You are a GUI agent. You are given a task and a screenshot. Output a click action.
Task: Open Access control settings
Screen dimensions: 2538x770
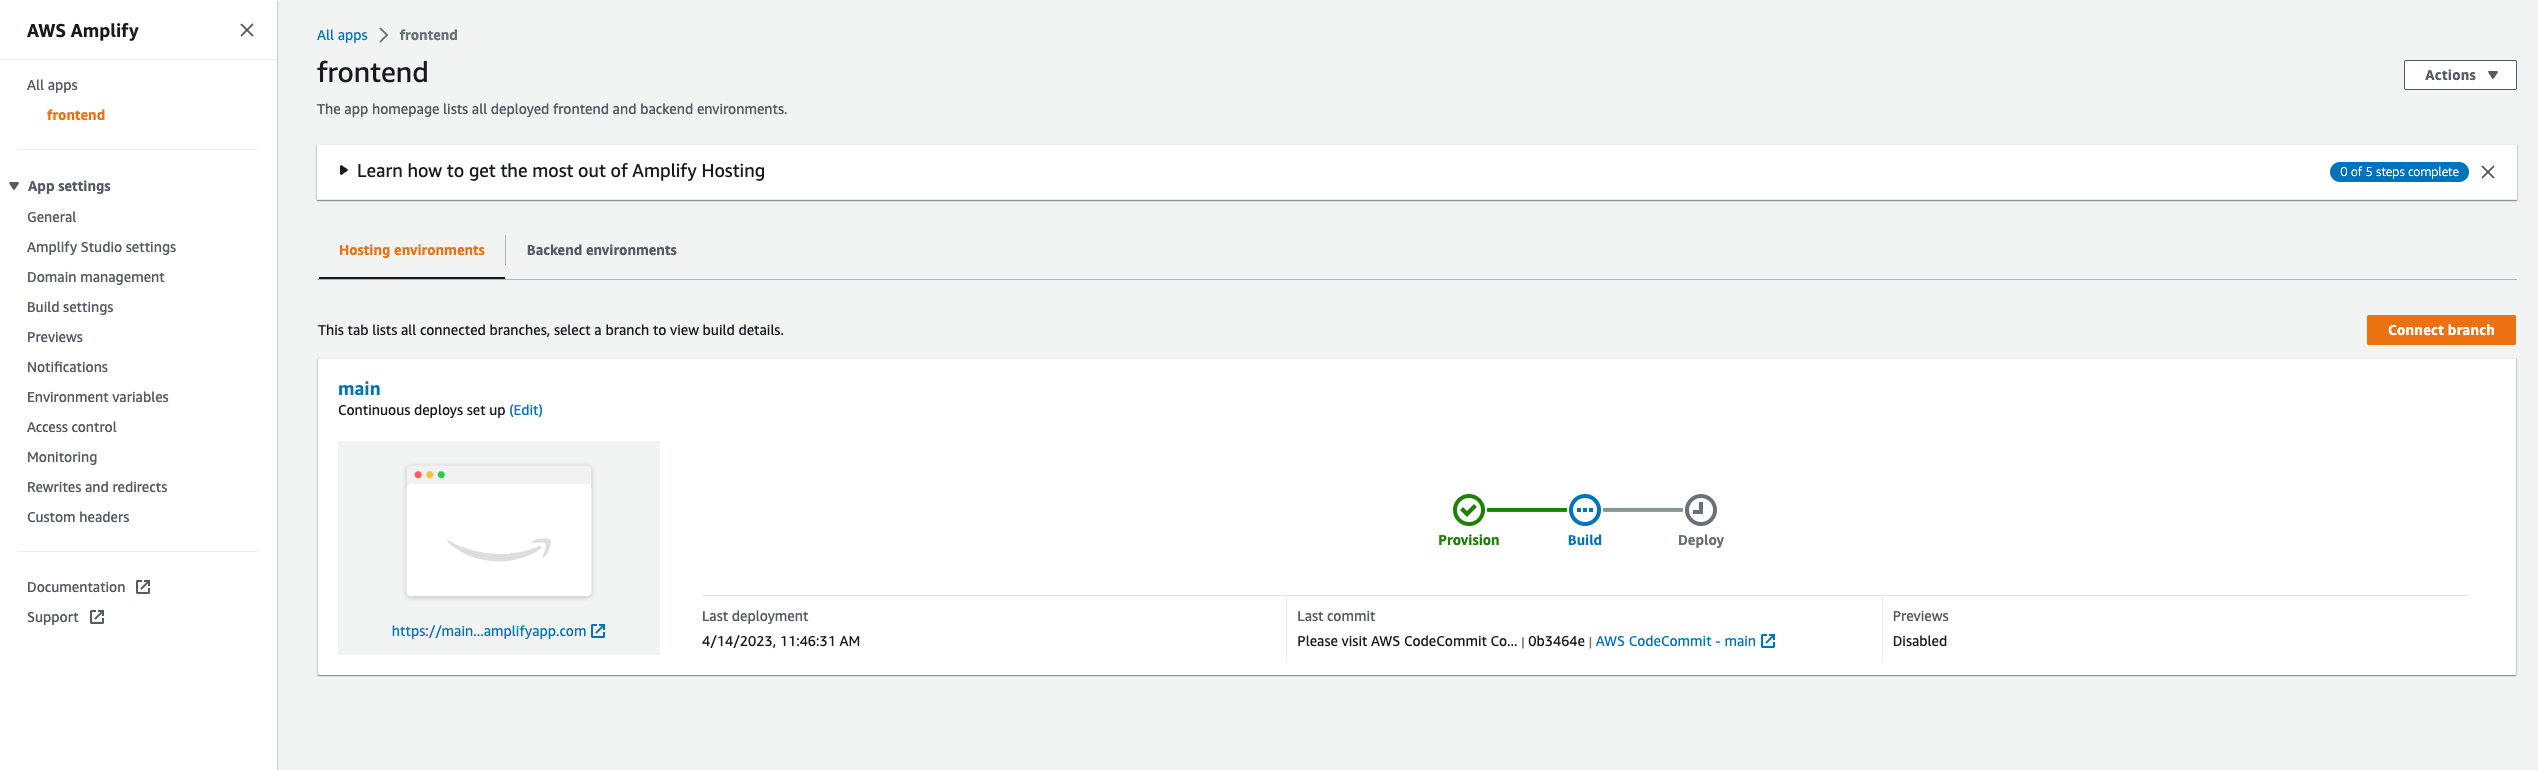[x=72, y=427]
